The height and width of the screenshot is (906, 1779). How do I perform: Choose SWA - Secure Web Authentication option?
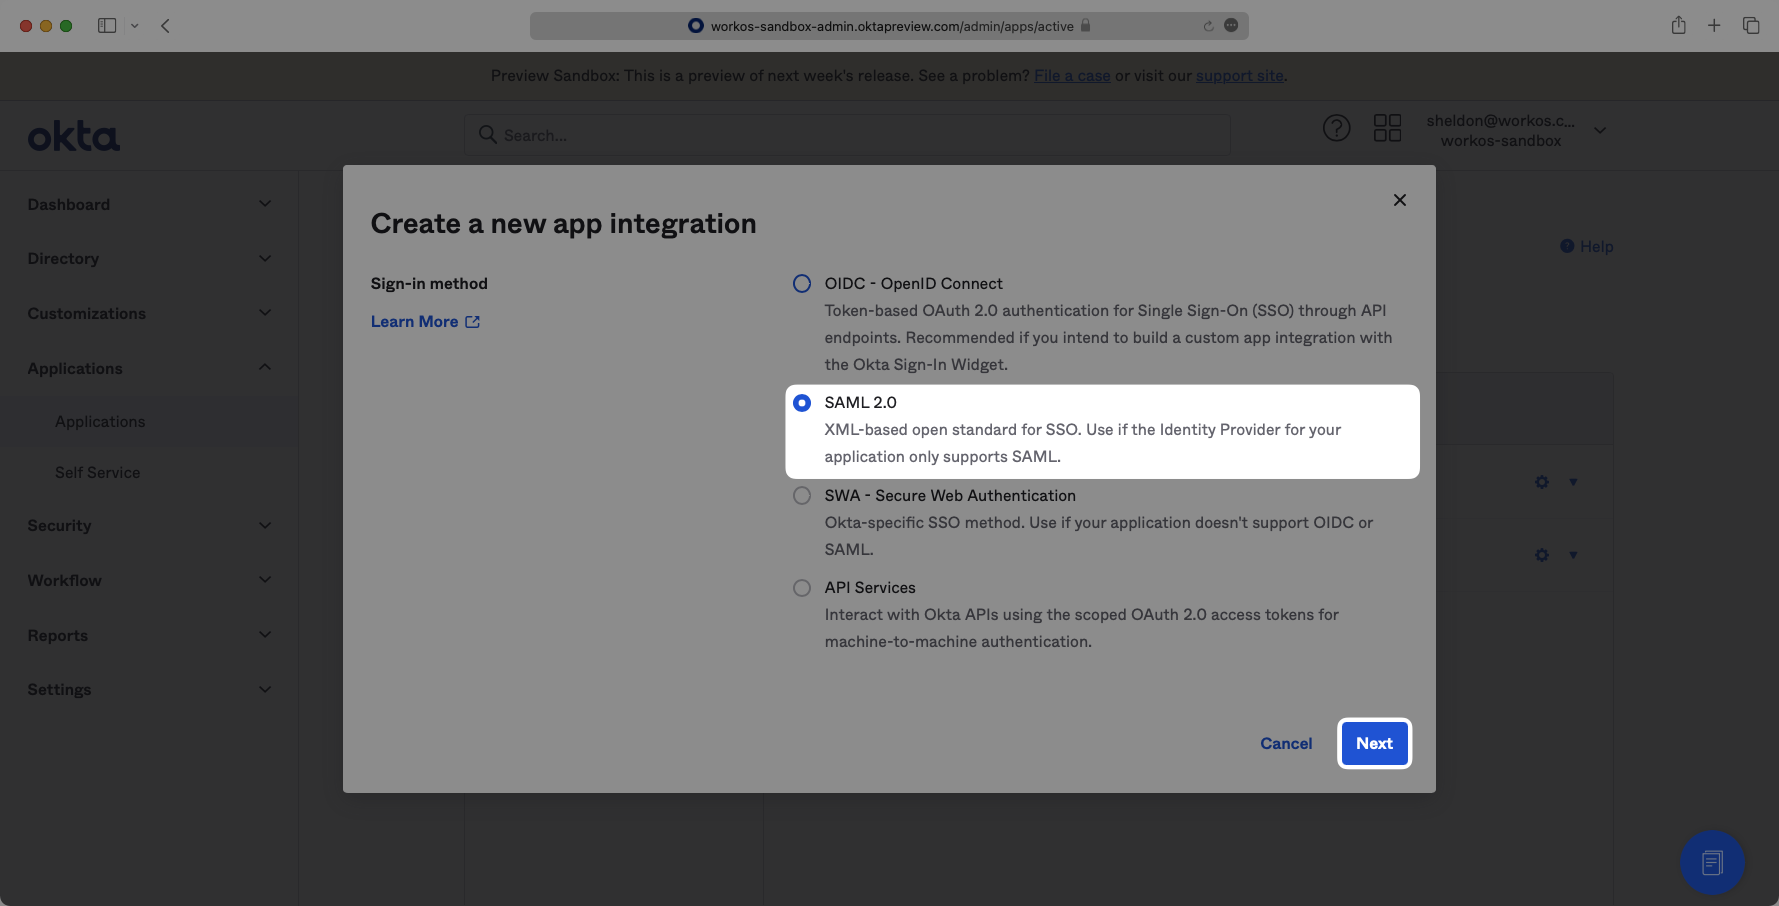802,496
